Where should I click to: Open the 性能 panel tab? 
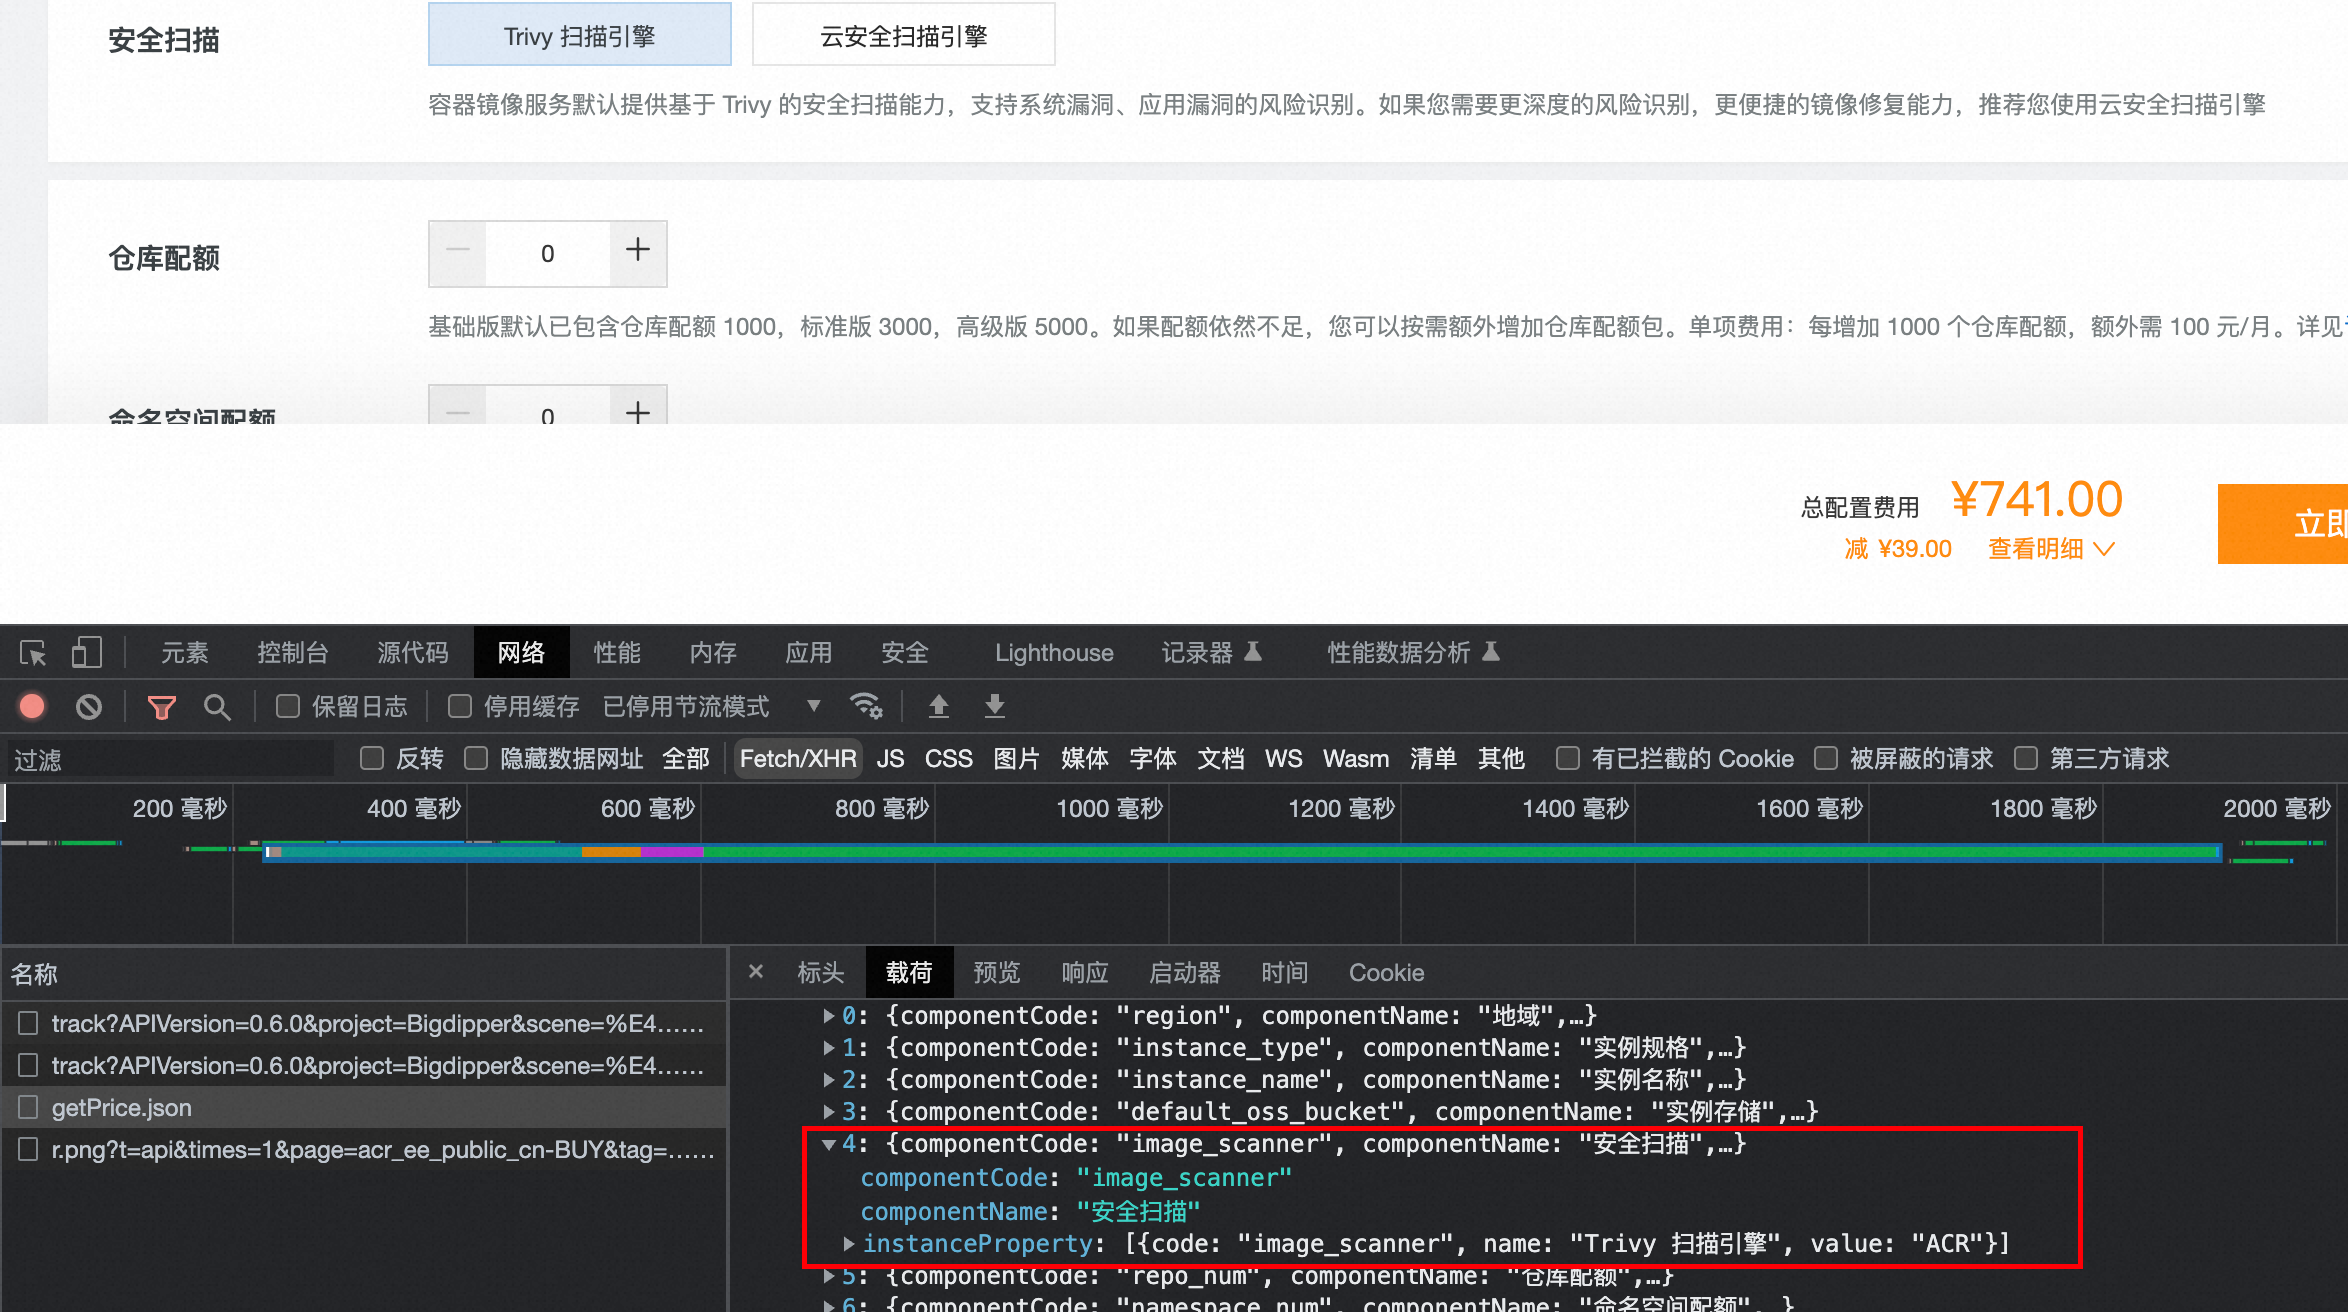pos(617,653)
